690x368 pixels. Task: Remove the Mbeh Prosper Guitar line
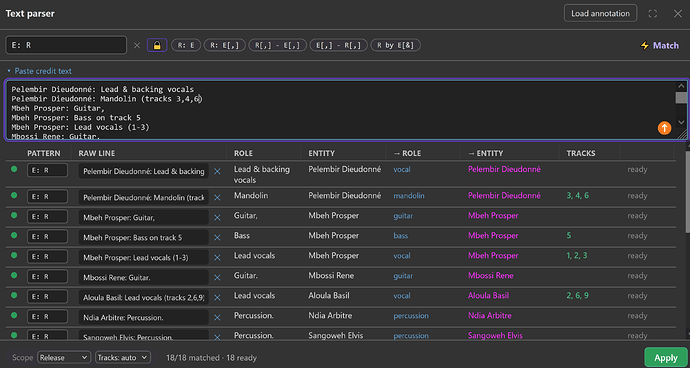pos(217,217)
